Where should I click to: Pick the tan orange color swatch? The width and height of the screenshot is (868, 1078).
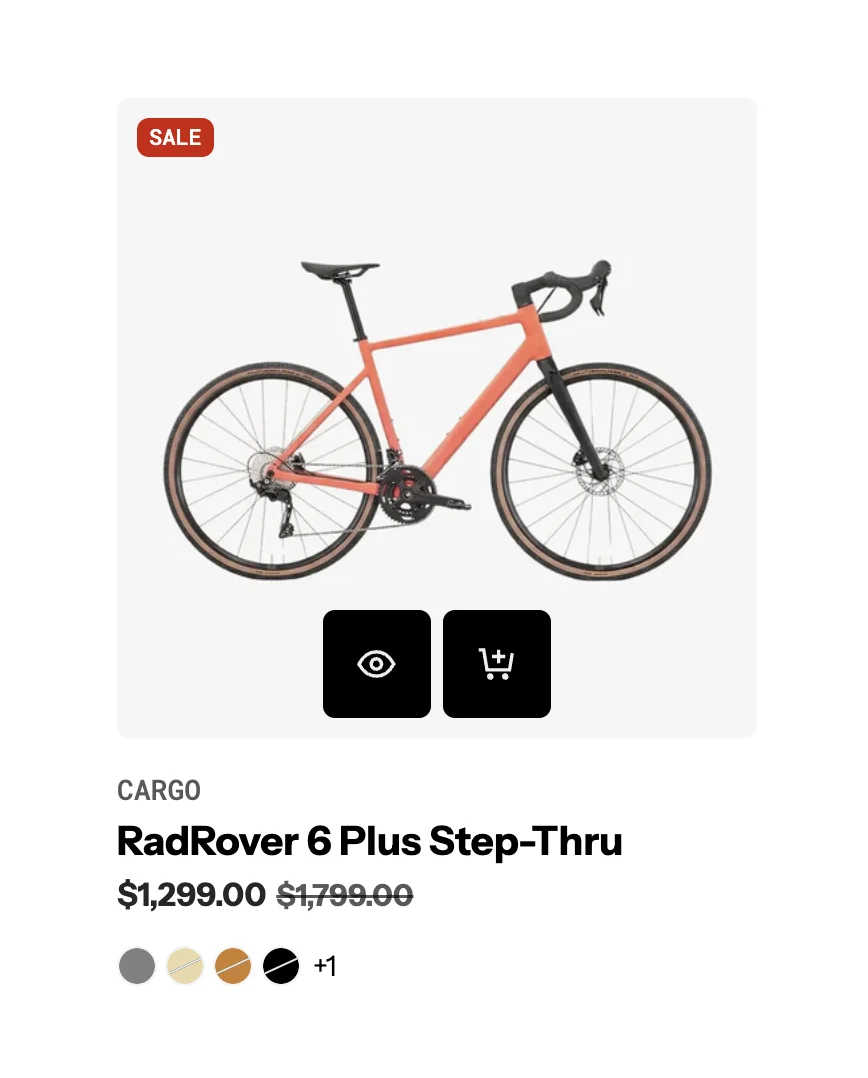[233, 966]
